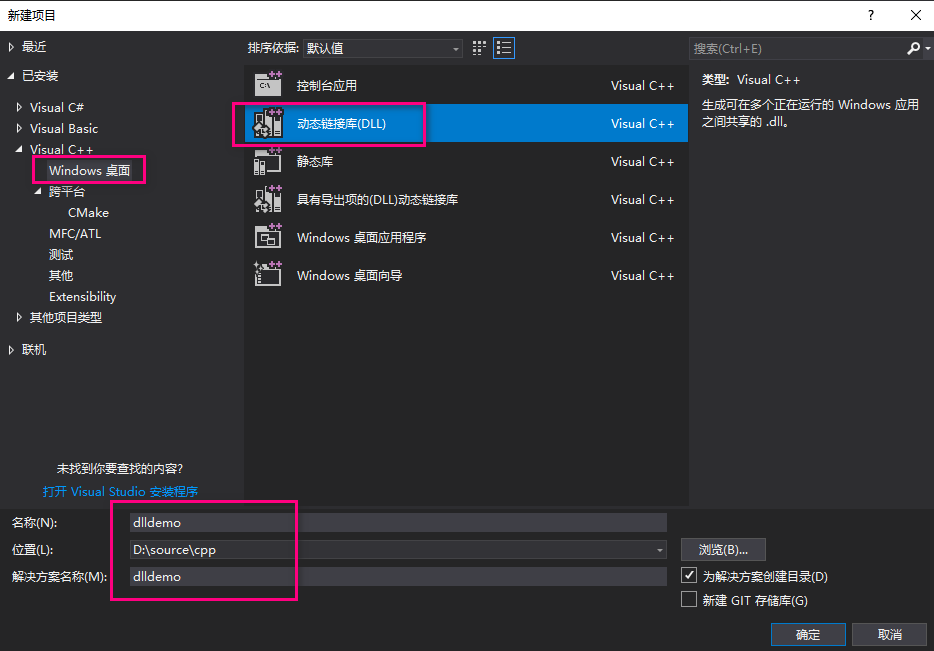The width and height of the screenshot is (934, 651).
Task: Click the Dynamic-Link Library (DLL) template icon
Action: [268, 123]
